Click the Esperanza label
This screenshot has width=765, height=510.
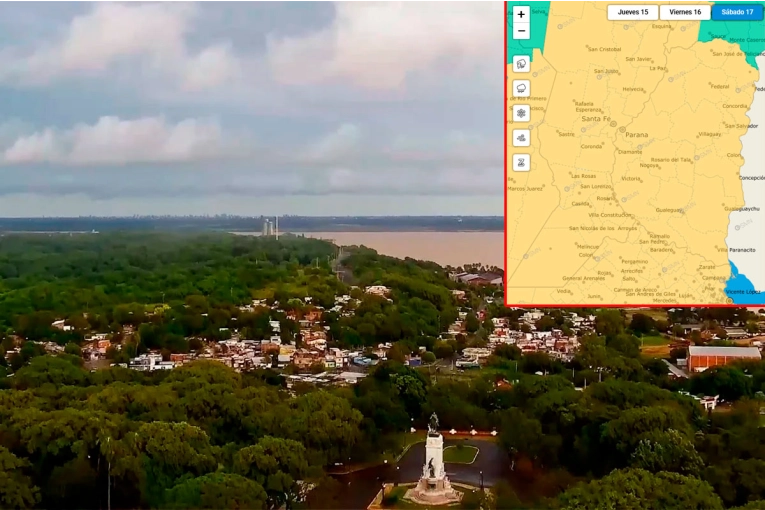pos(588,110)
